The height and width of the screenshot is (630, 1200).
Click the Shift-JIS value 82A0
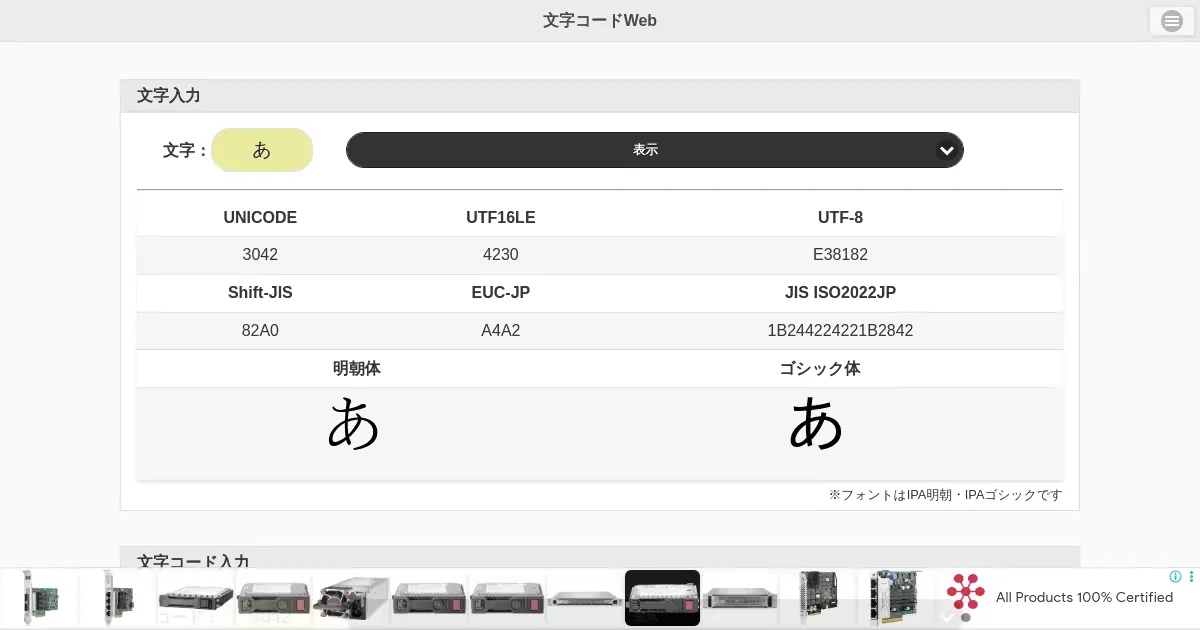coord(260,331)
